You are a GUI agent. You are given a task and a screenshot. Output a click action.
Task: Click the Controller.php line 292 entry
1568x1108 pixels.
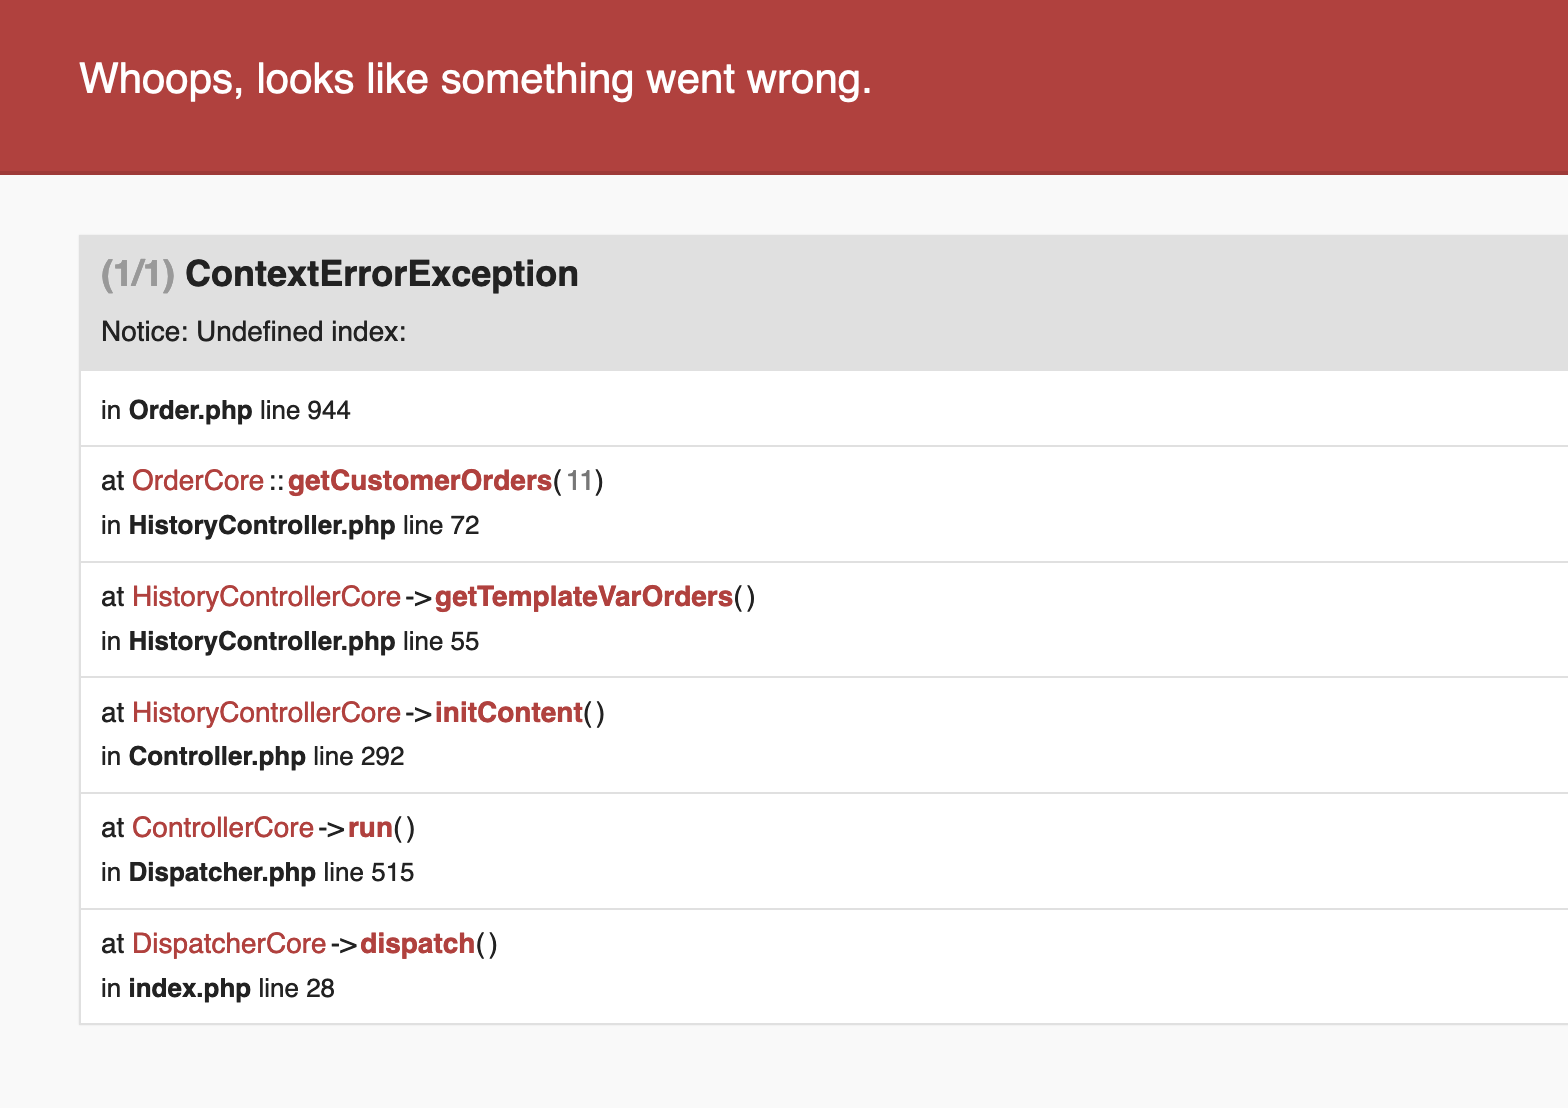253,757
